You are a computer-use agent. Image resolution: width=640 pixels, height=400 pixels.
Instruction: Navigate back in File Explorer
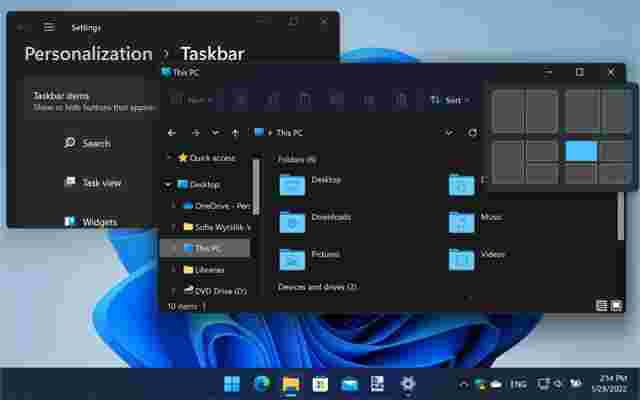[x=172, y=133]
